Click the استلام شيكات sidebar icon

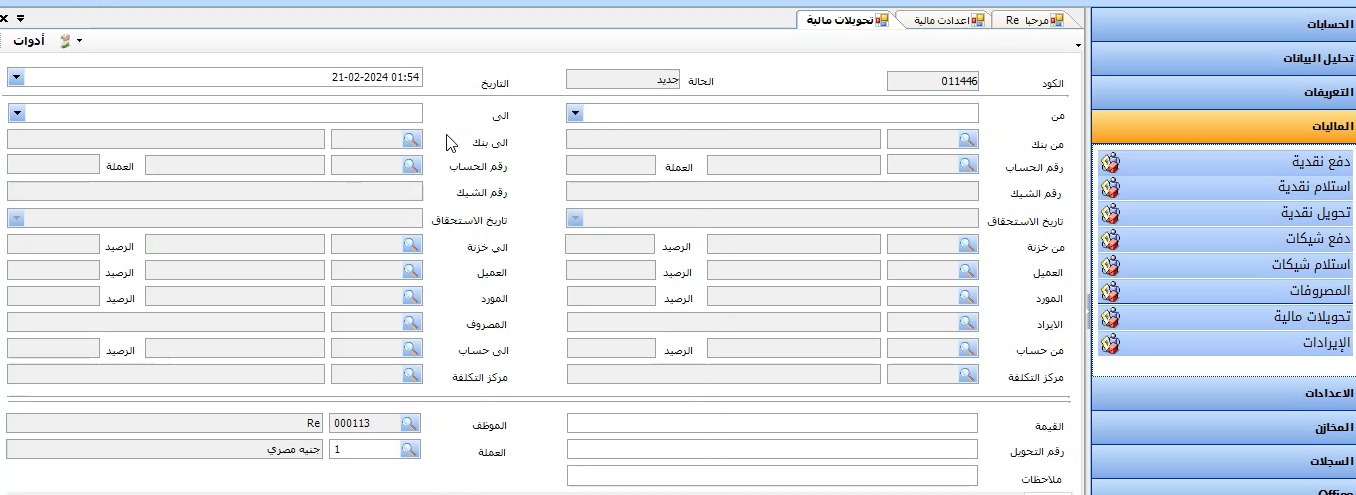(x=1109, y=266)
